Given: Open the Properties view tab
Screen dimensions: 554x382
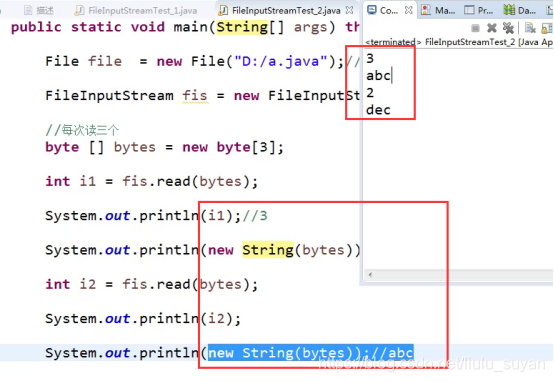Looking at the screenshot, I should [479, 11].
